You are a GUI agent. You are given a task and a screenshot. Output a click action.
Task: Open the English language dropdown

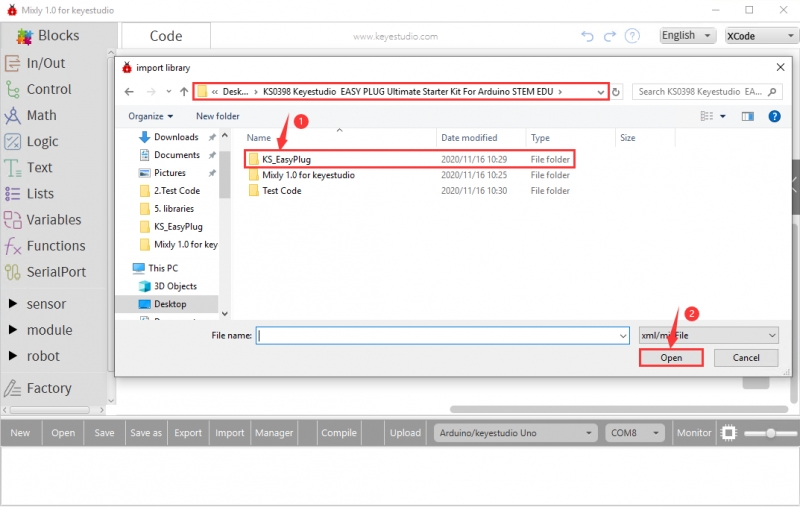(687, 36)
